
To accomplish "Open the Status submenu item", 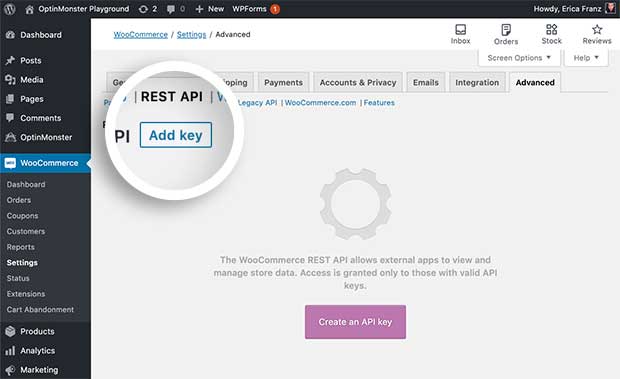I will pyautogui.click(x=18, y=278).
